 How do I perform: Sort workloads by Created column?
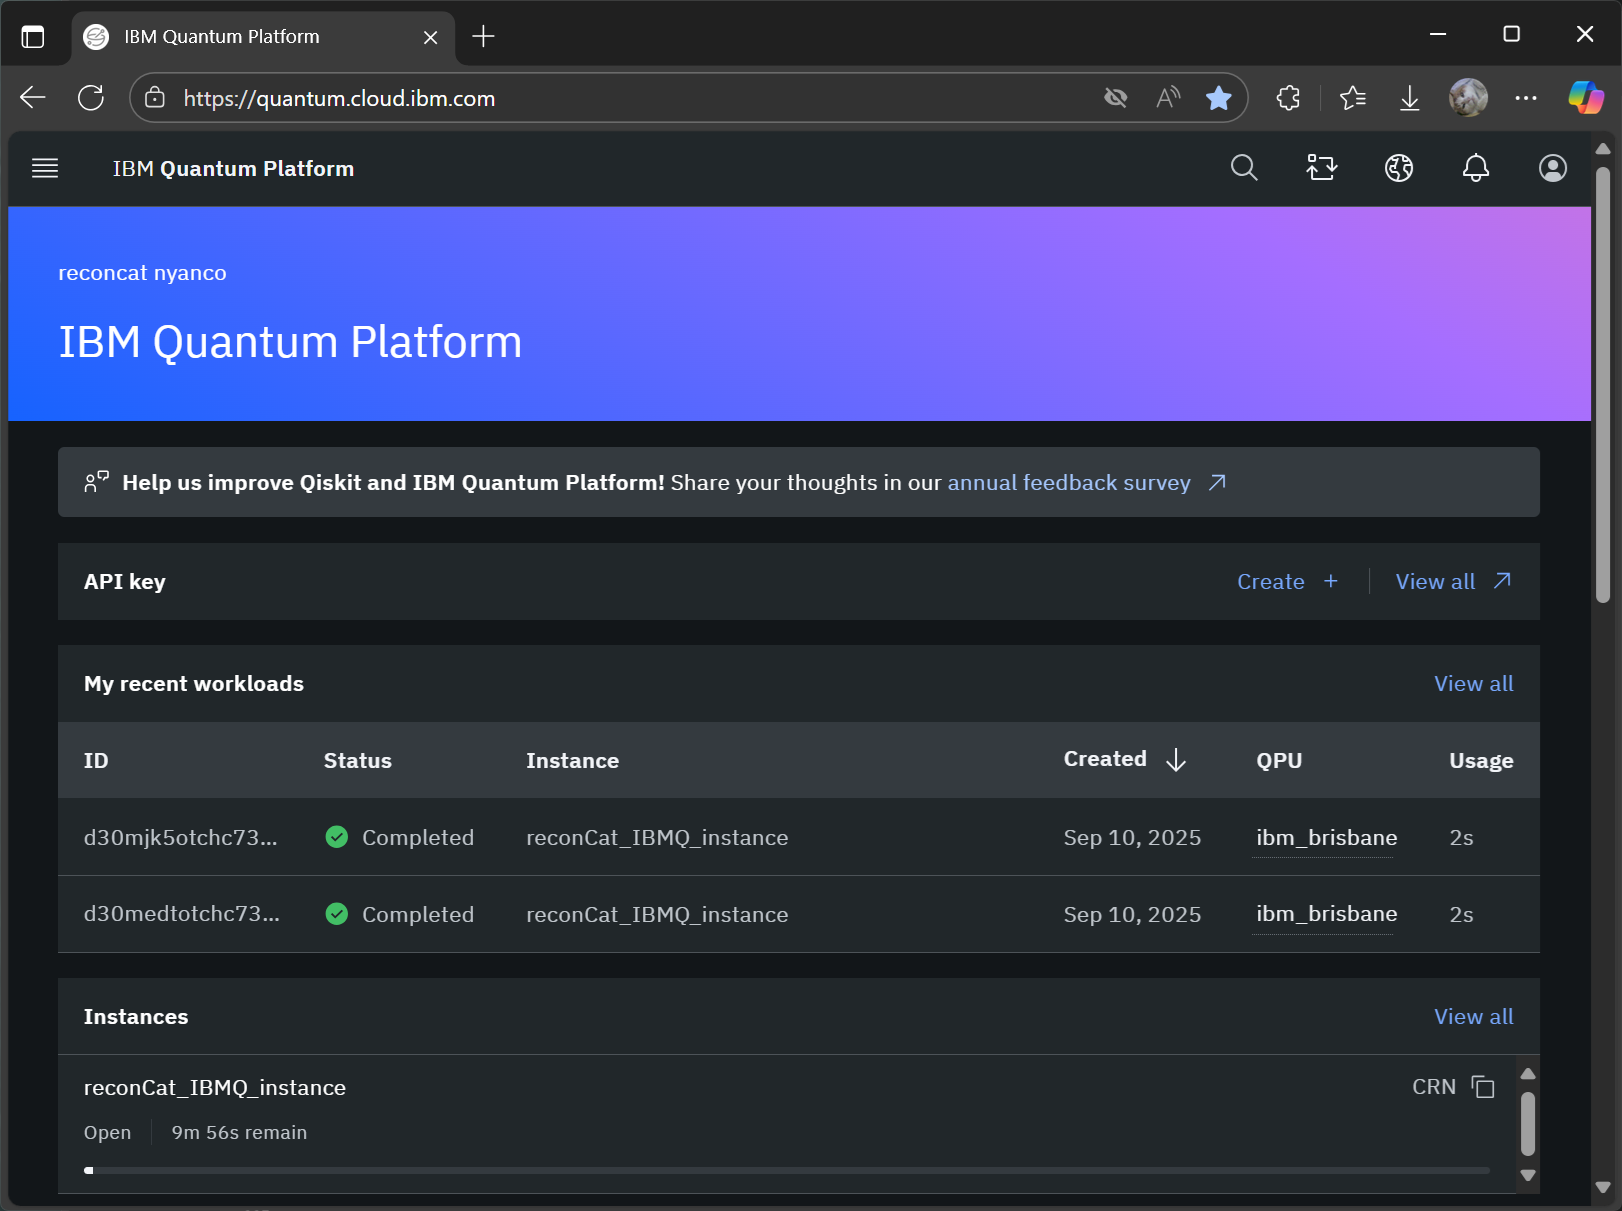tap(1124, 760)
